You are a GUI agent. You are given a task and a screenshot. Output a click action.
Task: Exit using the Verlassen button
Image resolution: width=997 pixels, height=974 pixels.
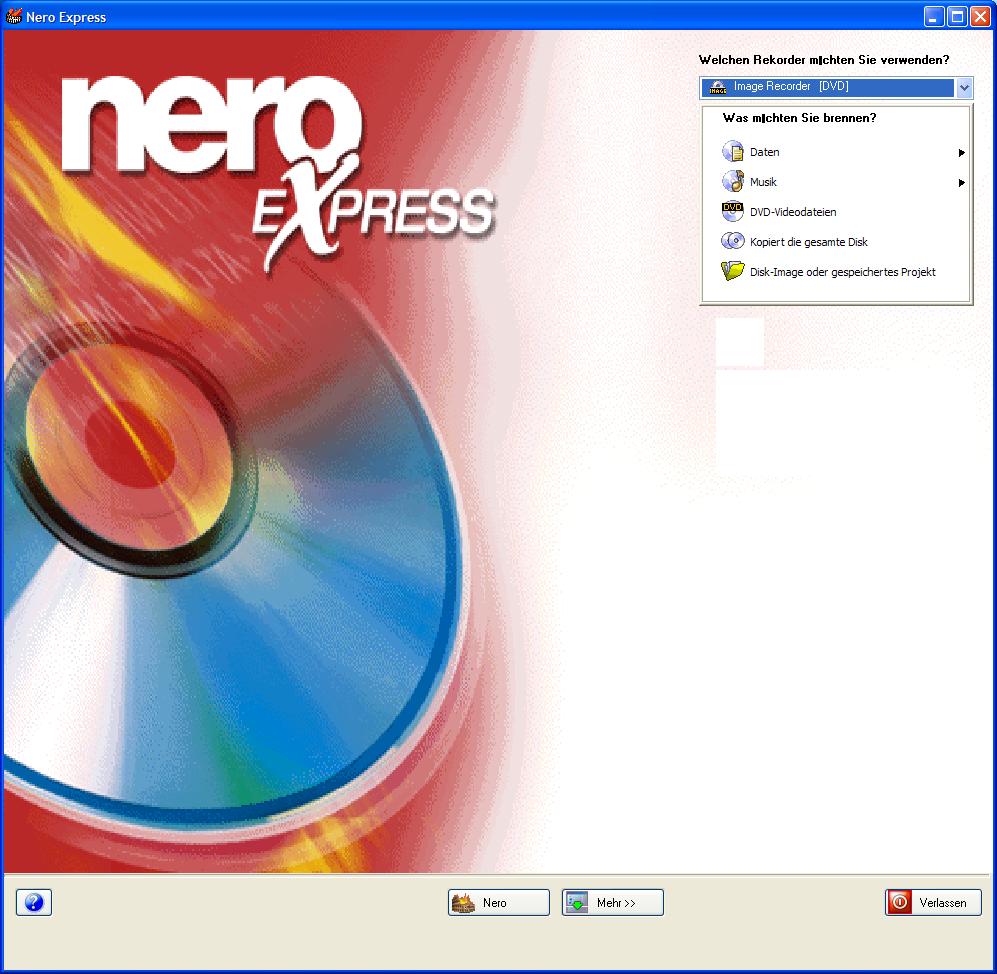pyautogui.click(x=933, y=902)
